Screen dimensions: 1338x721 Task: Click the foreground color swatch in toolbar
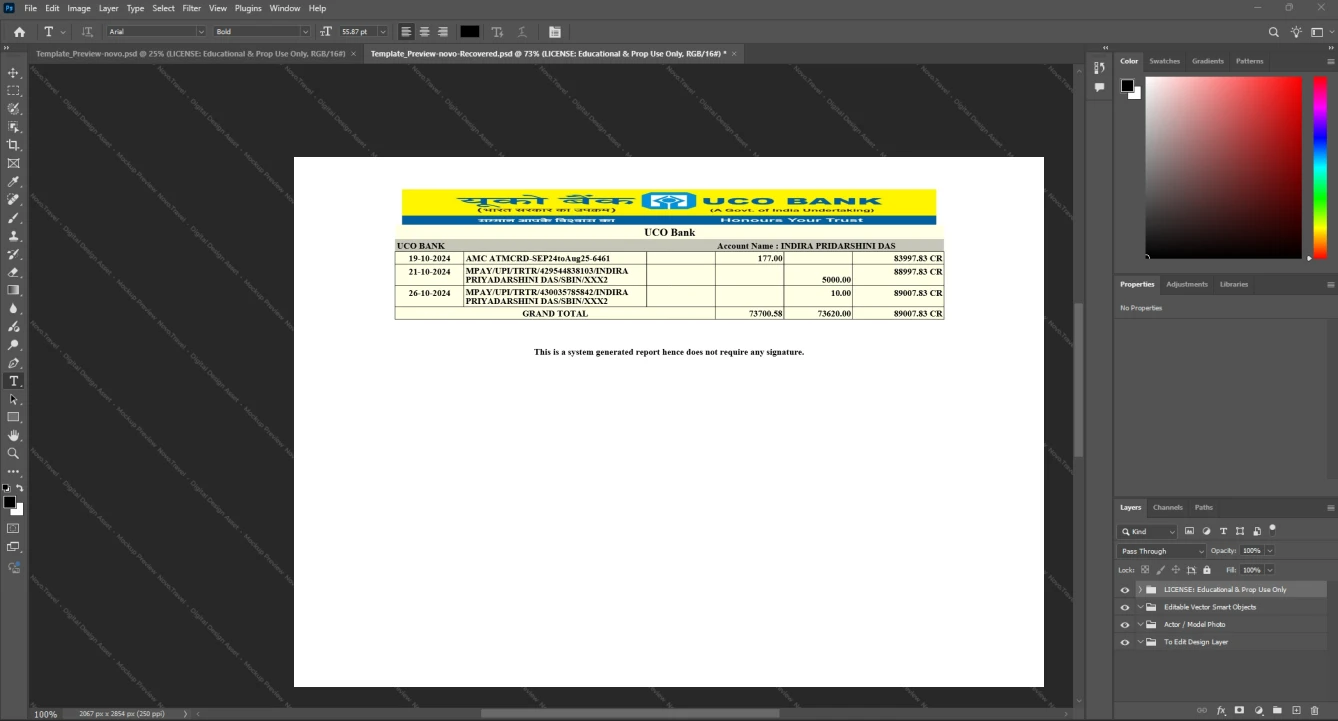[9, 502]
